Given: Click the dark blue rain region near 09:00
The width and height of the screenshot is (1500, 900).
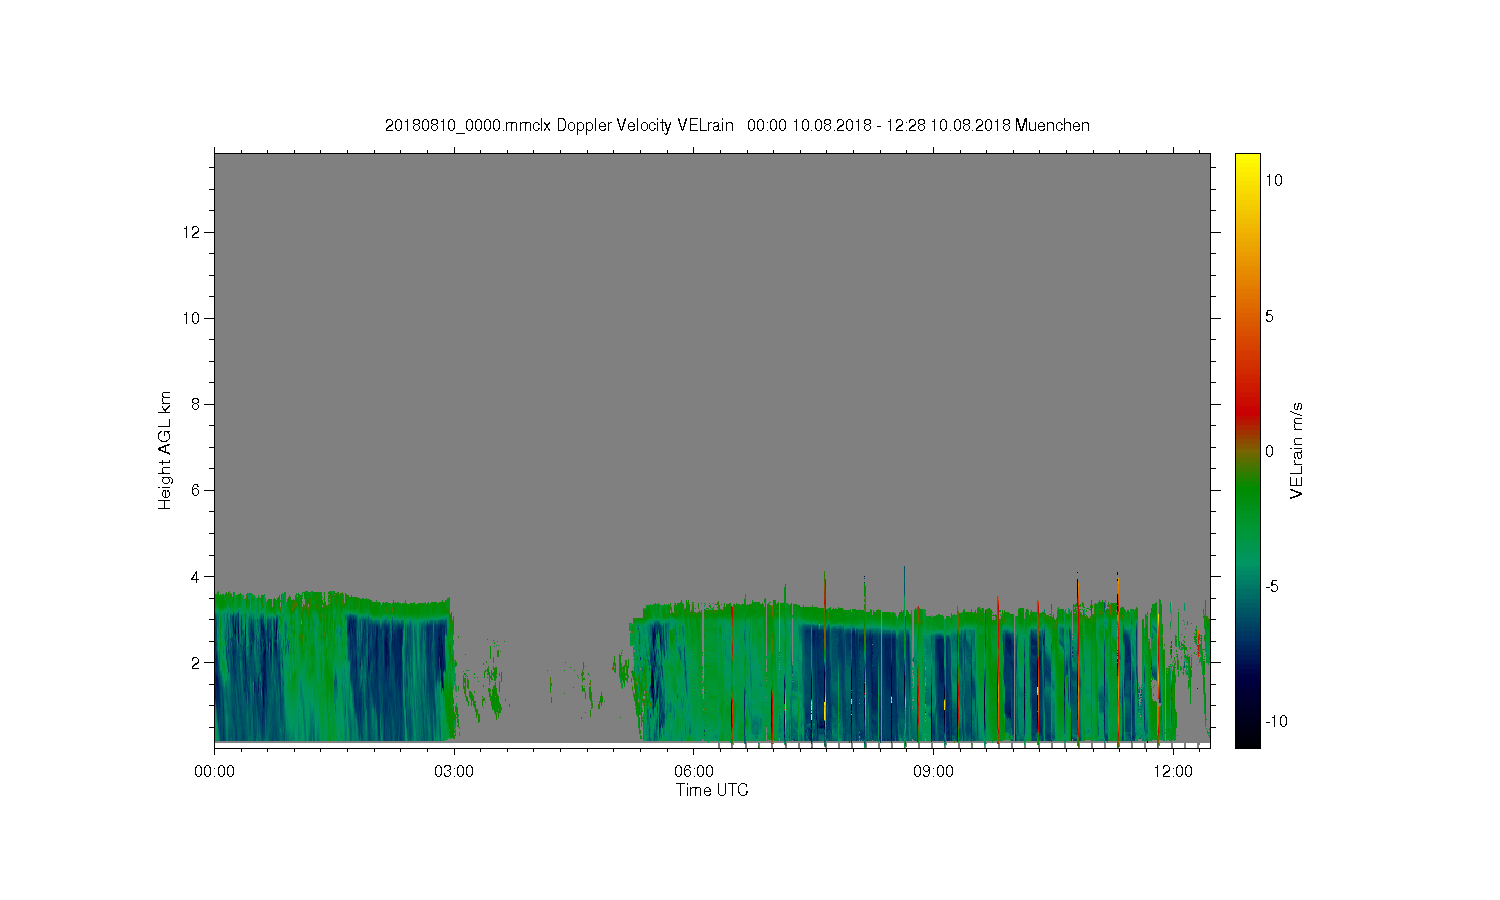Looking at the screenshot, I should 857,685.
